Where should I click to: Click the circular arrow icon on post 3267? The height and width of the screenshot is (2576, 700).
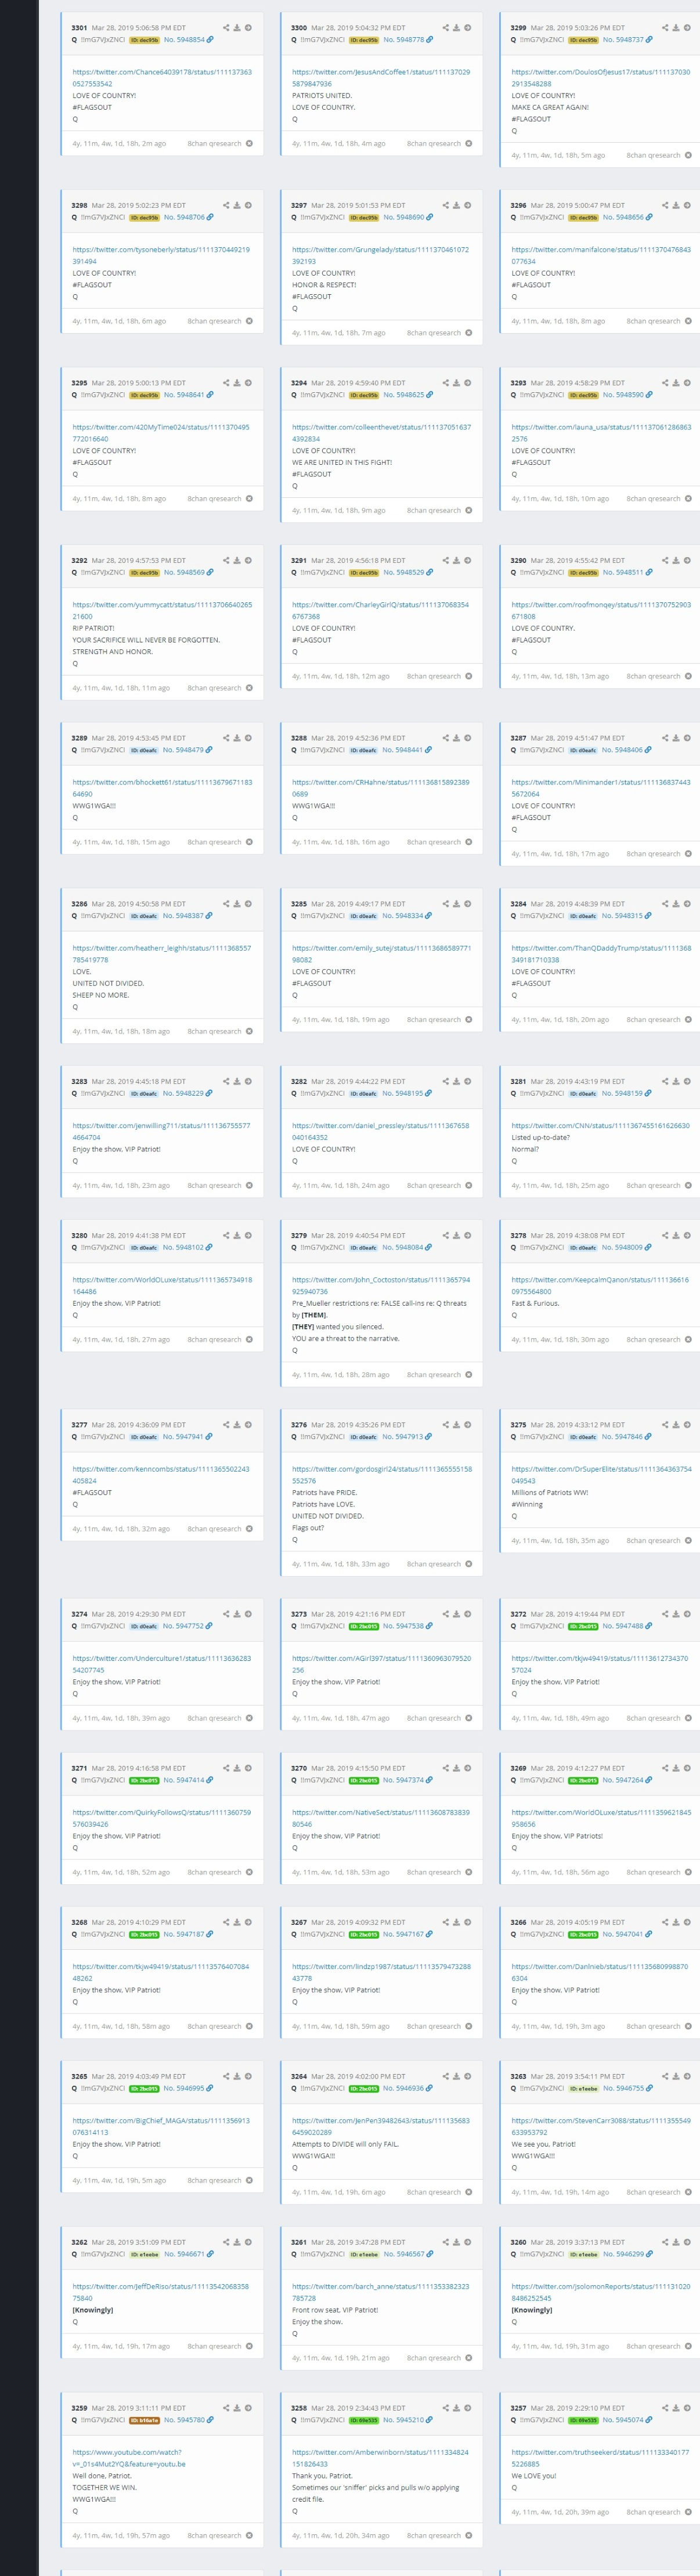click(468, 1922)
